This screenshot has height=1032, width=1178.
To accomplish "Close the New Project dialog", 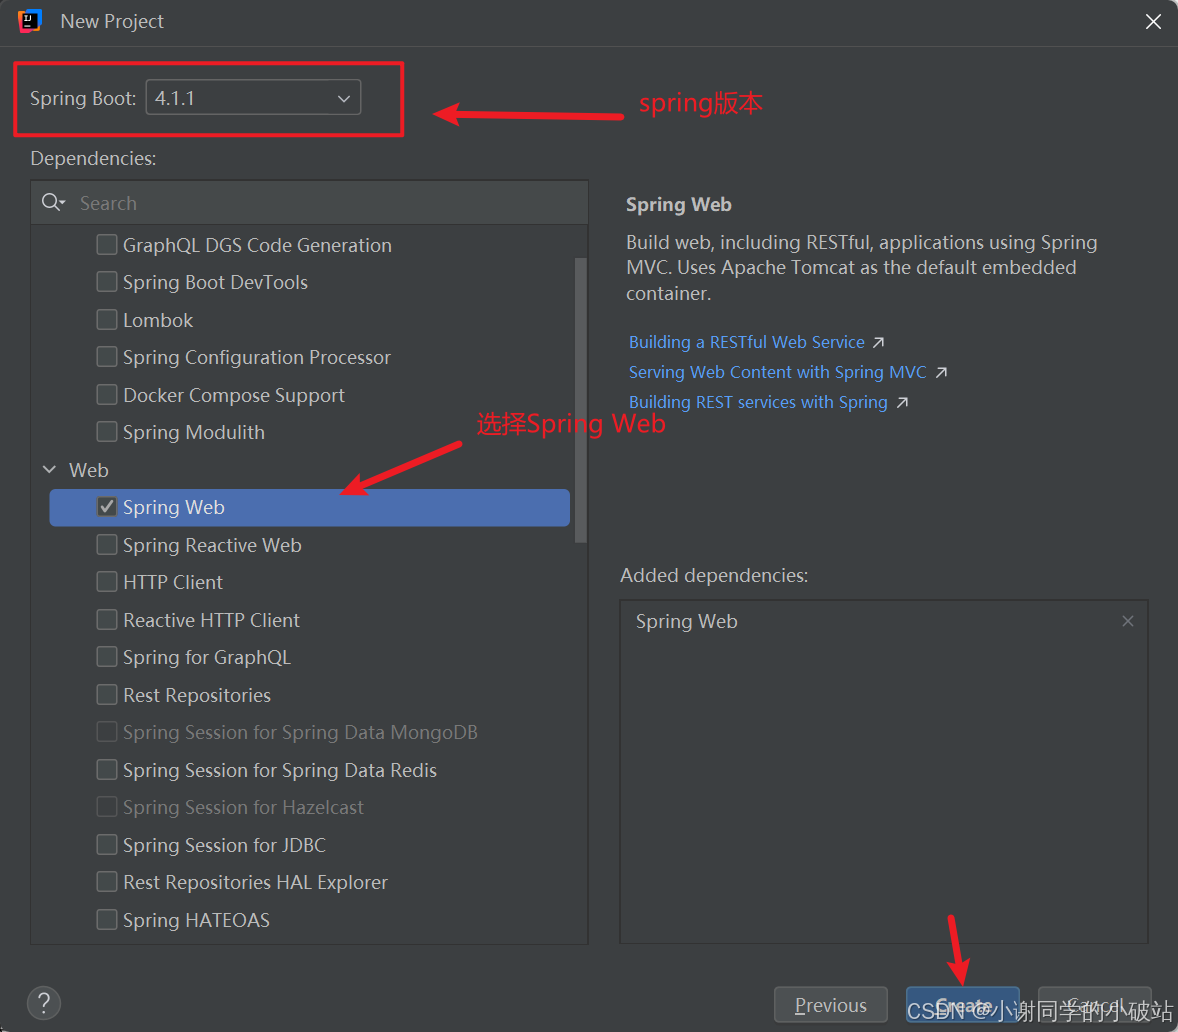I will pos(1153,22).
